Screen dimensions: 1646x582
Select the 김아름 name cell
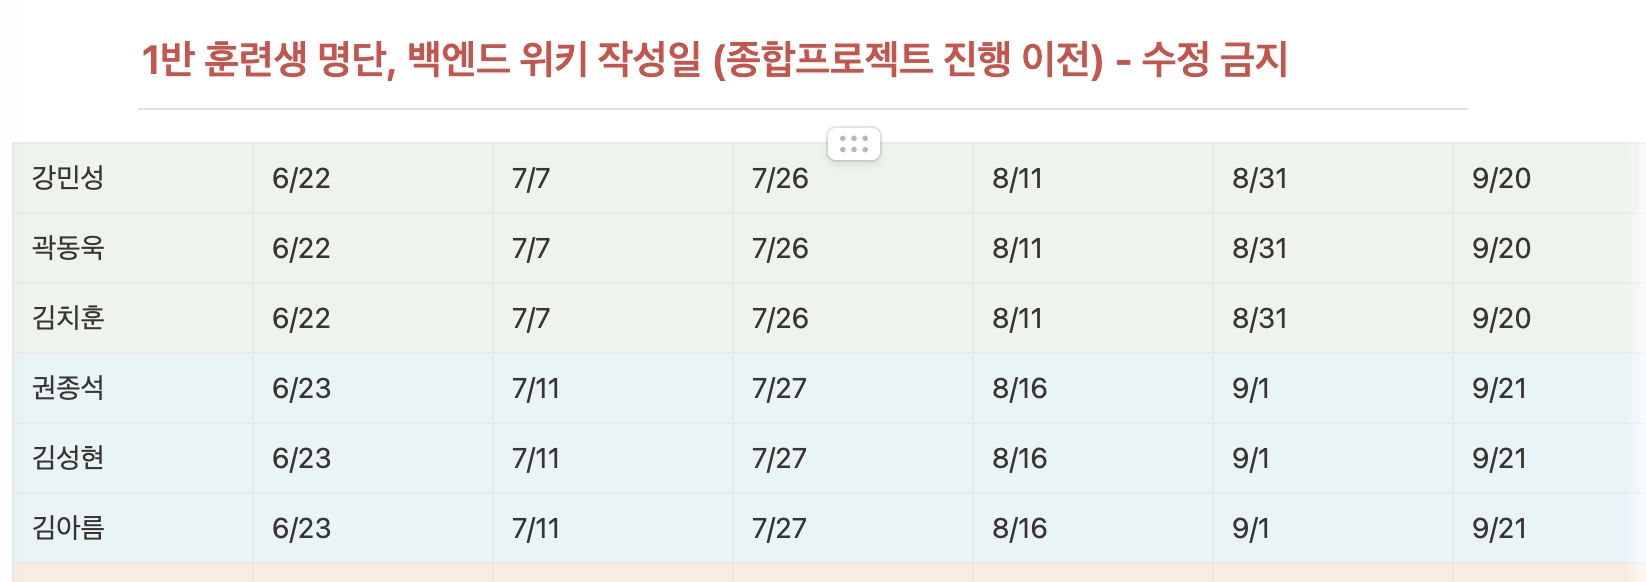coord(133,528)
